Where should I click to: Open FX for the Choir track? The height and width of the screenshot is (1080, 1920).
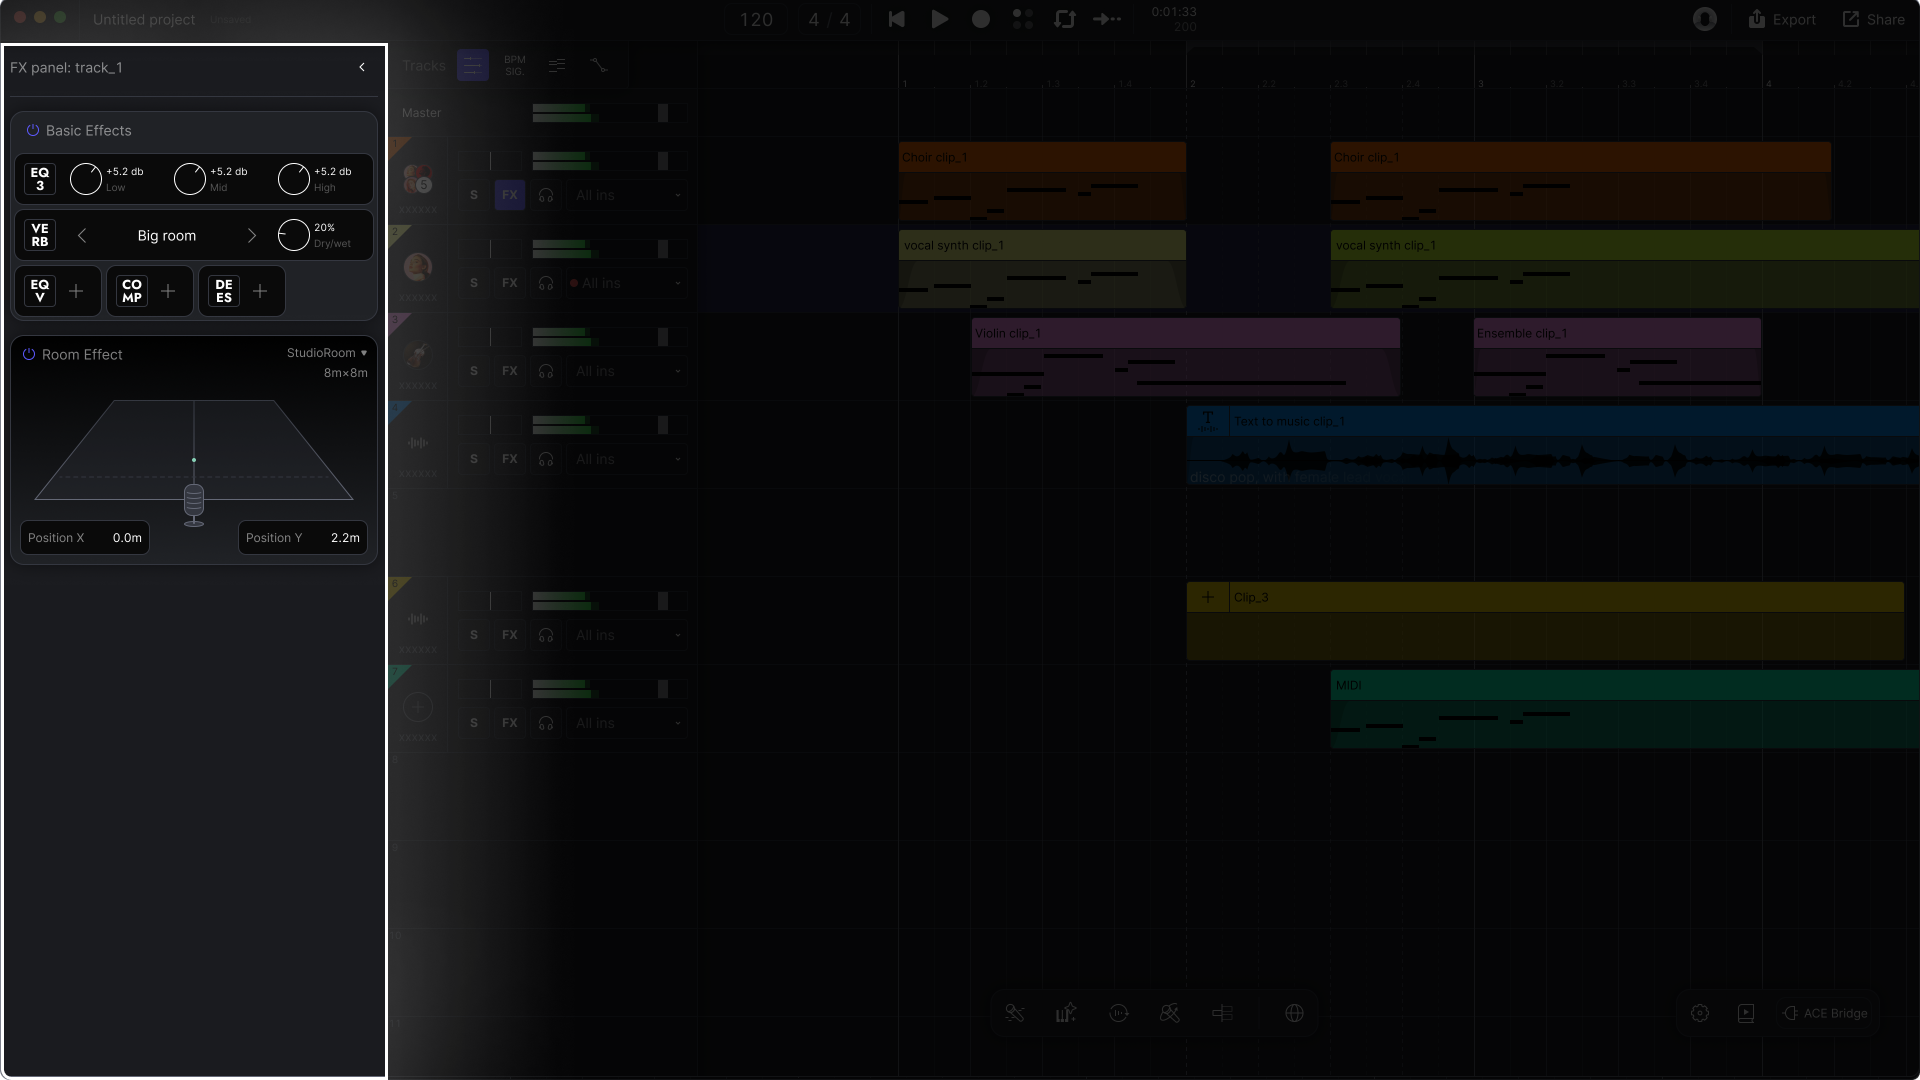coord(510,195)
